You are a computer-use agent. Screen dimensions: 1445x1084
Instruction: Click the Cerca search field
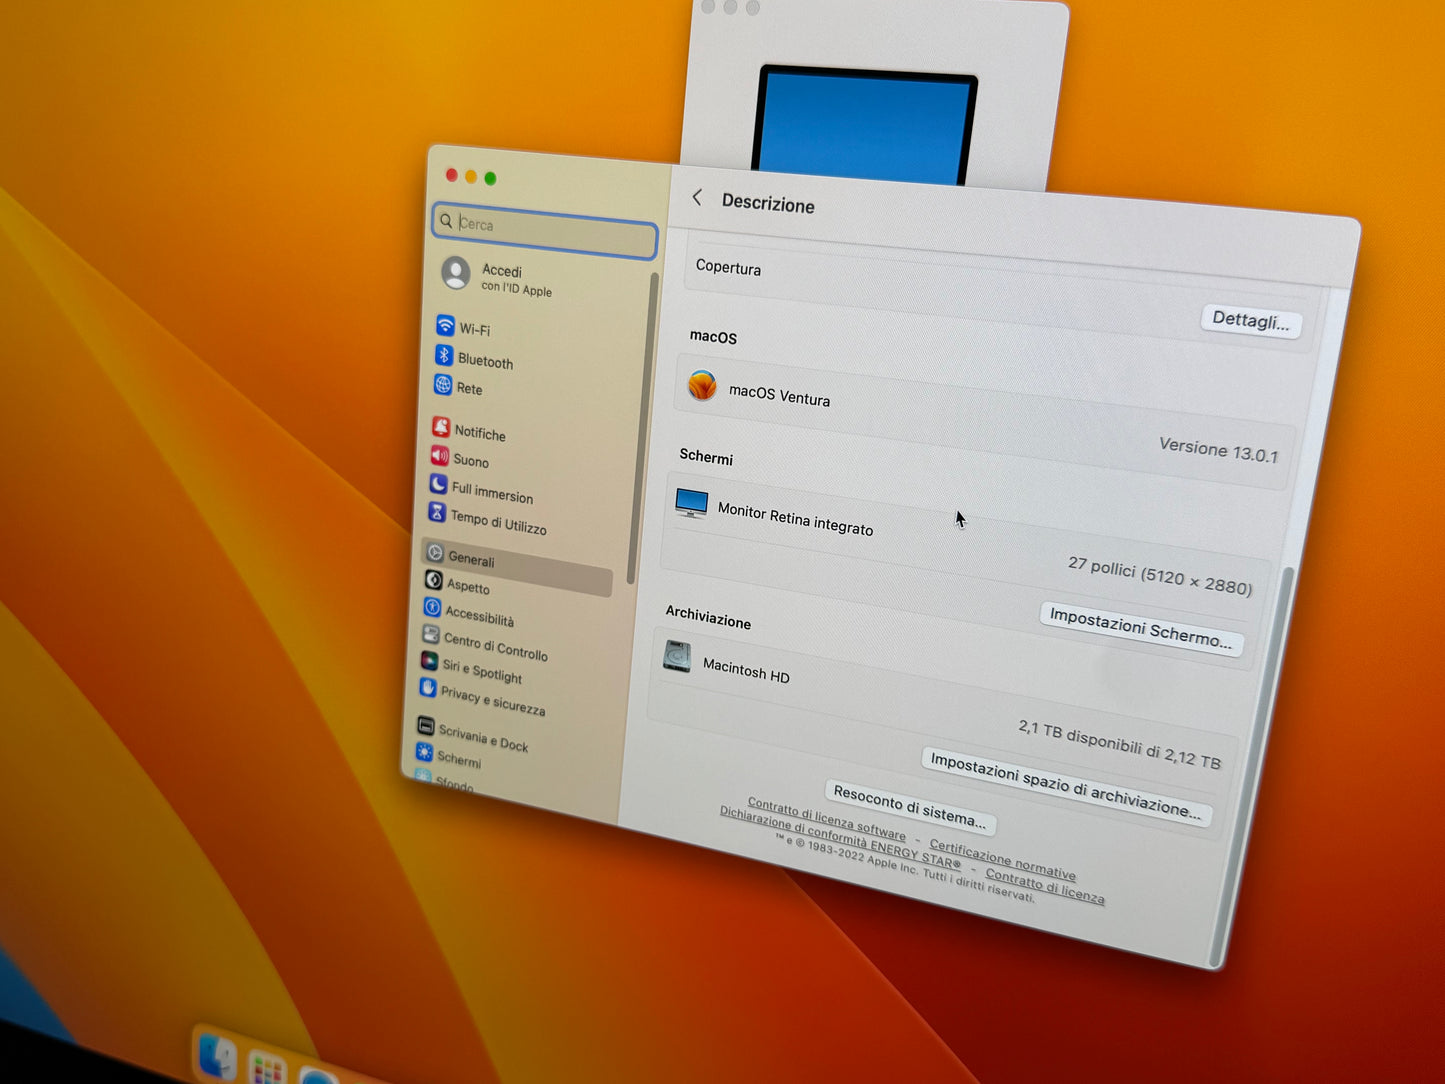tap(545, 231)
